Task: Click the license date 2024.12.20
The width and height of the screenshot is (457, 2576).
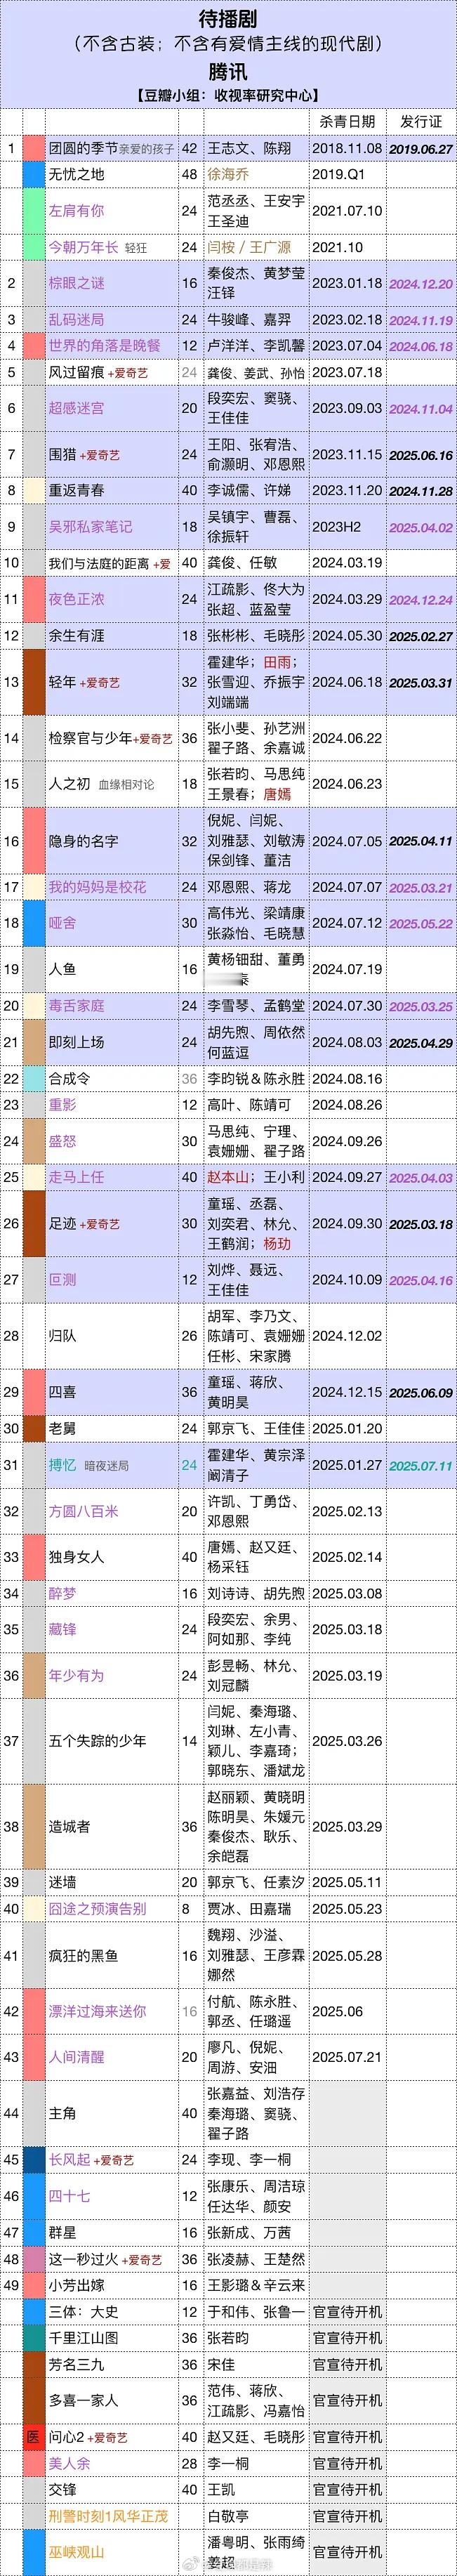Action: coord(421,284)
